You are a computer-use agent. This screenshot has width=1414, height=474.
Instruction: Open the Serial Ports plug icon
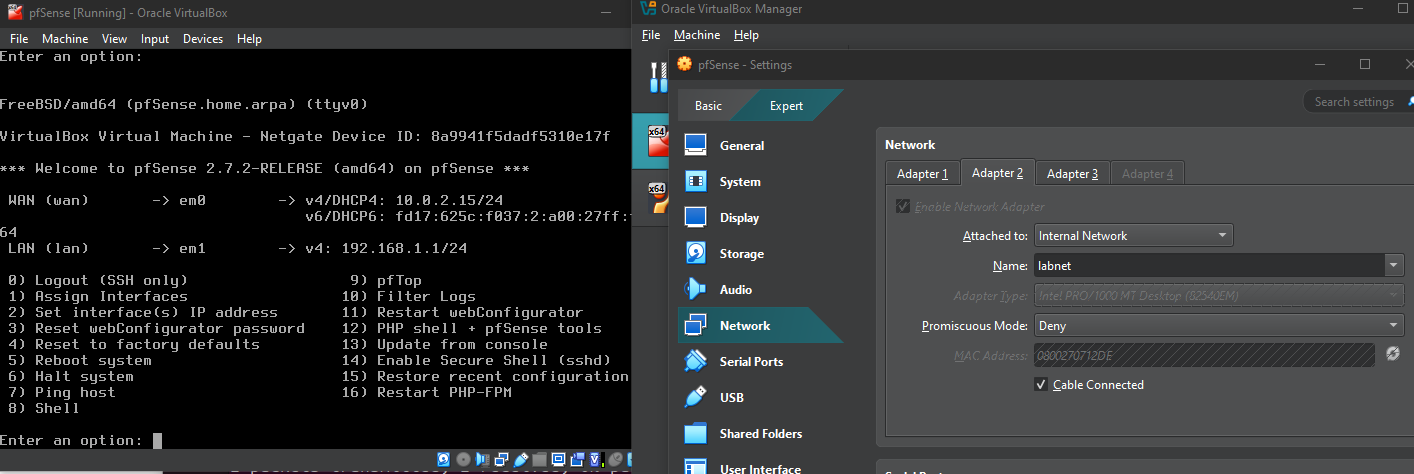(696, 361)
